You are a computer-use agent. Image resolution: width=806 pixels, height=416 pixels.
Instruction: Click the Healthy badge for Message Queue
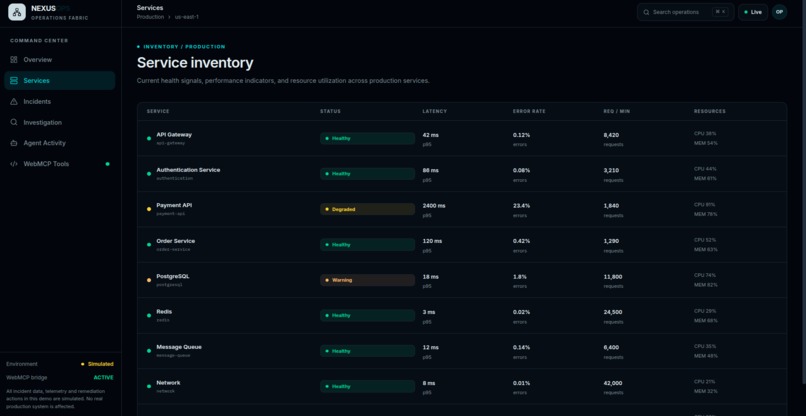[368, 351]
